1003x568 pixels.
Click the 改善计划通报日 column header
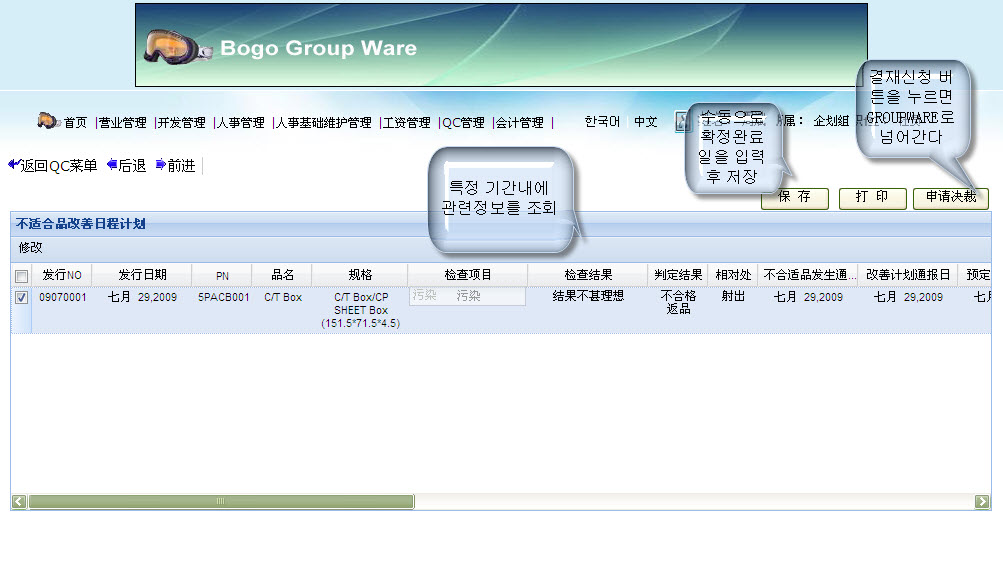coord(908,275)
